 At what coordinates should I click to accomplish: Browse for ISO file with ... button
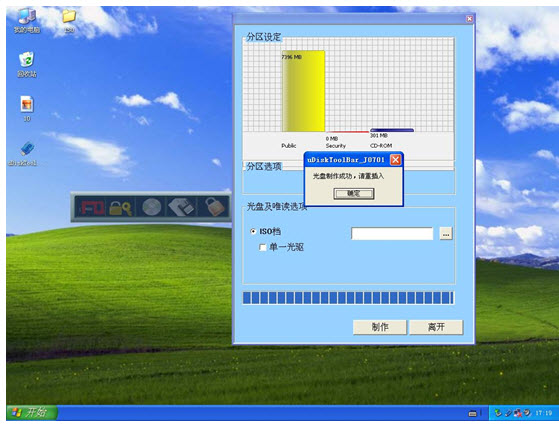click(446, 234)
